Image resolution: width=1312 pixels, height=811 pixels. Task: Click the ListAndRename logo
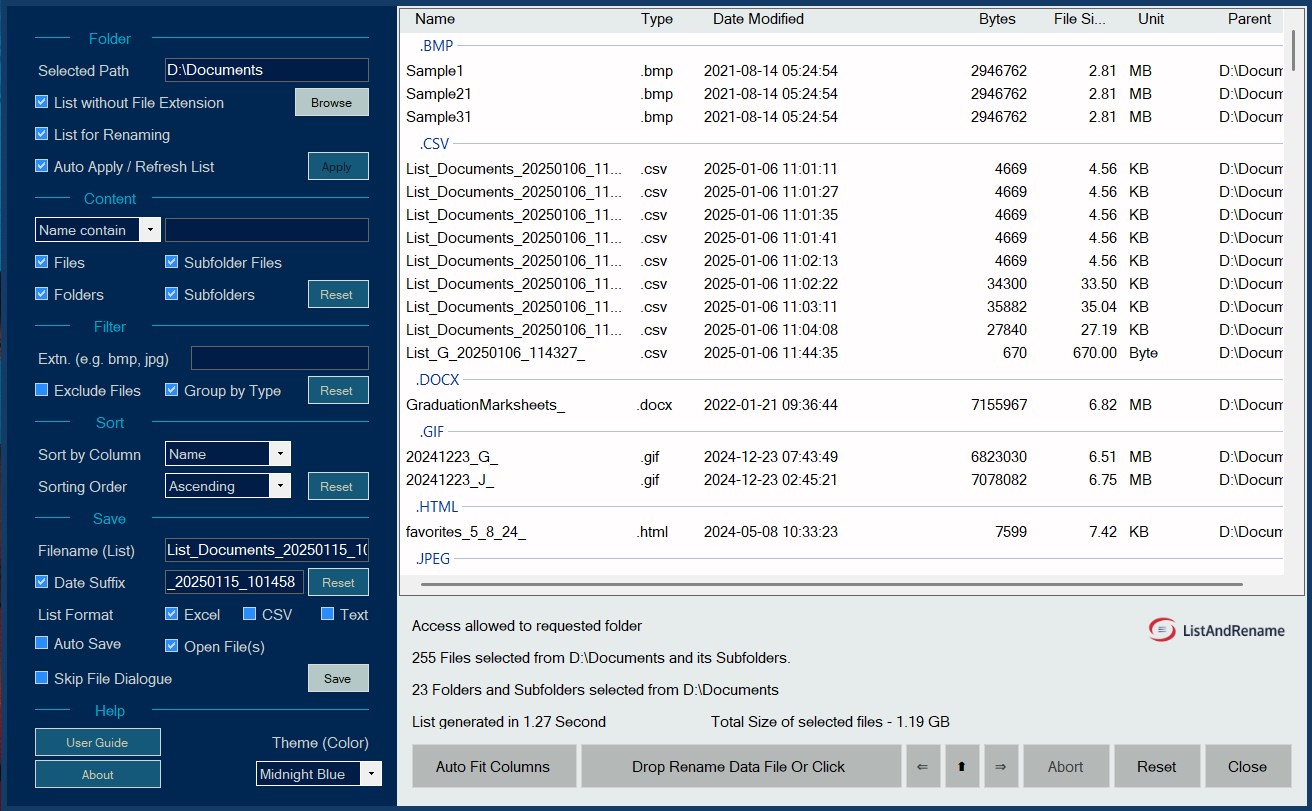[x=1216, y=630]
